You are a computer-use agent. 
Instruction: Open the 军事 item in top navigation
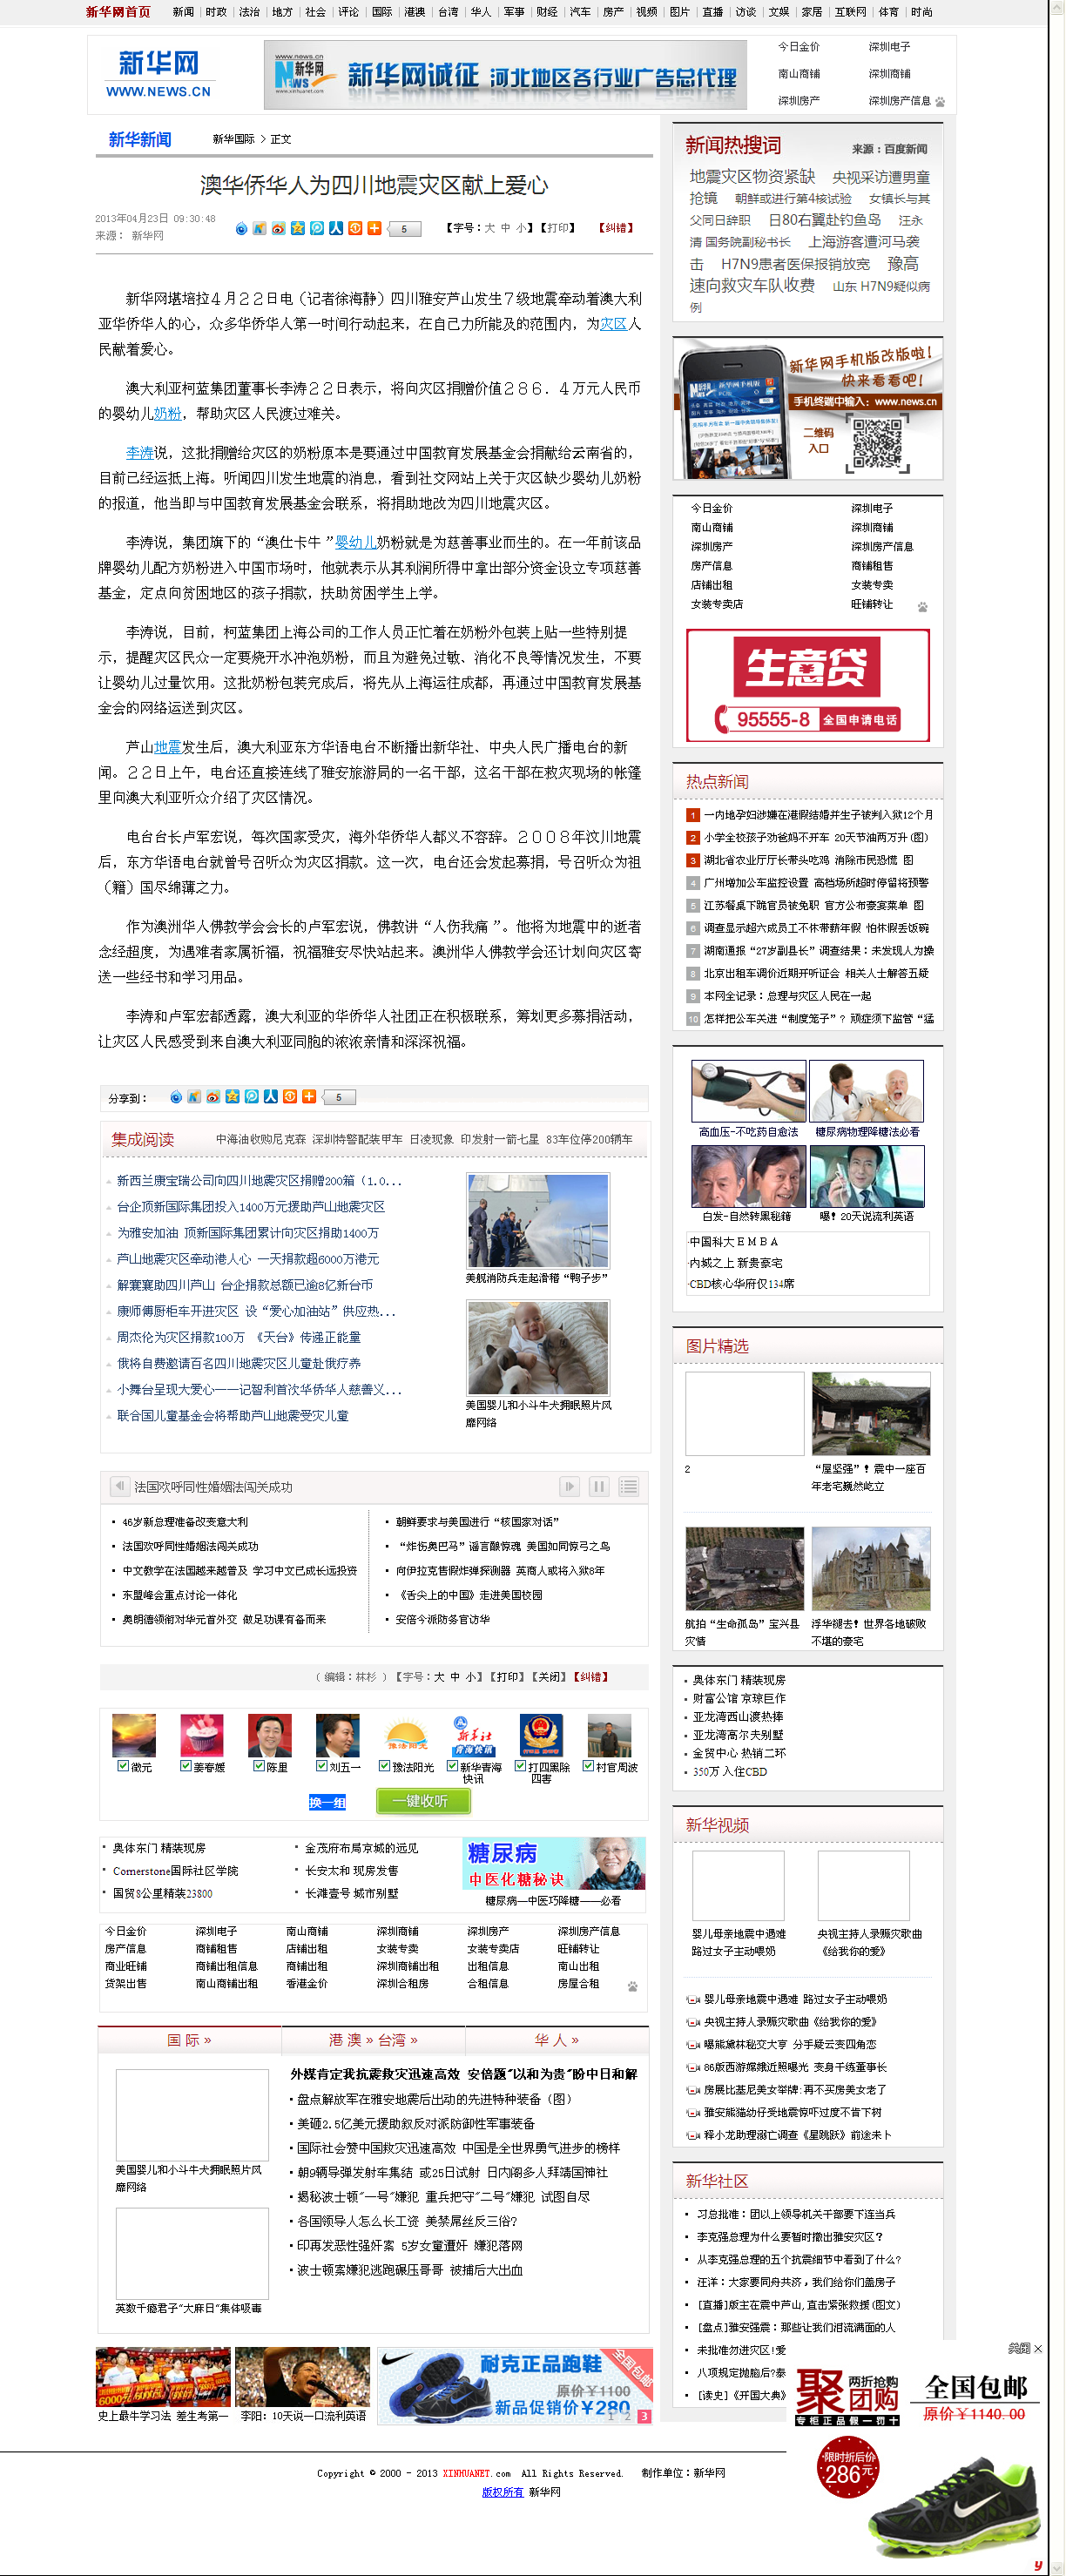point(514,12)
